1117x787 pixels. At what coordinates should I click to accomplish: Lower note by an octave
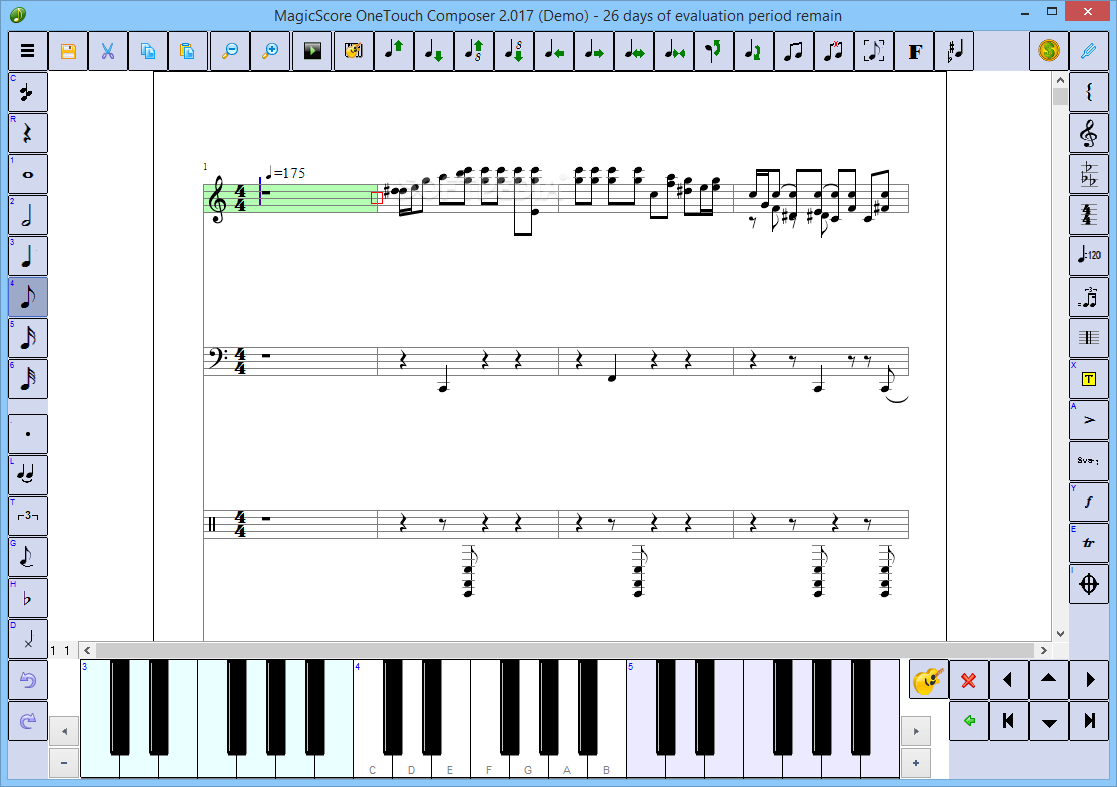[514, 51]
